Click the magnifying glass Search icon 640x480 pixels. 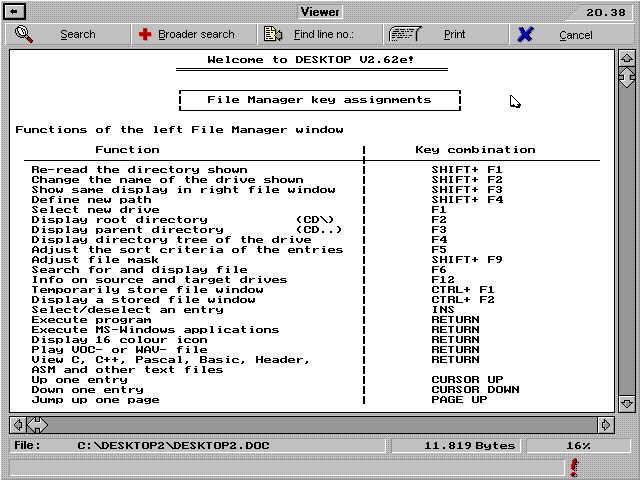pos(24,34)
